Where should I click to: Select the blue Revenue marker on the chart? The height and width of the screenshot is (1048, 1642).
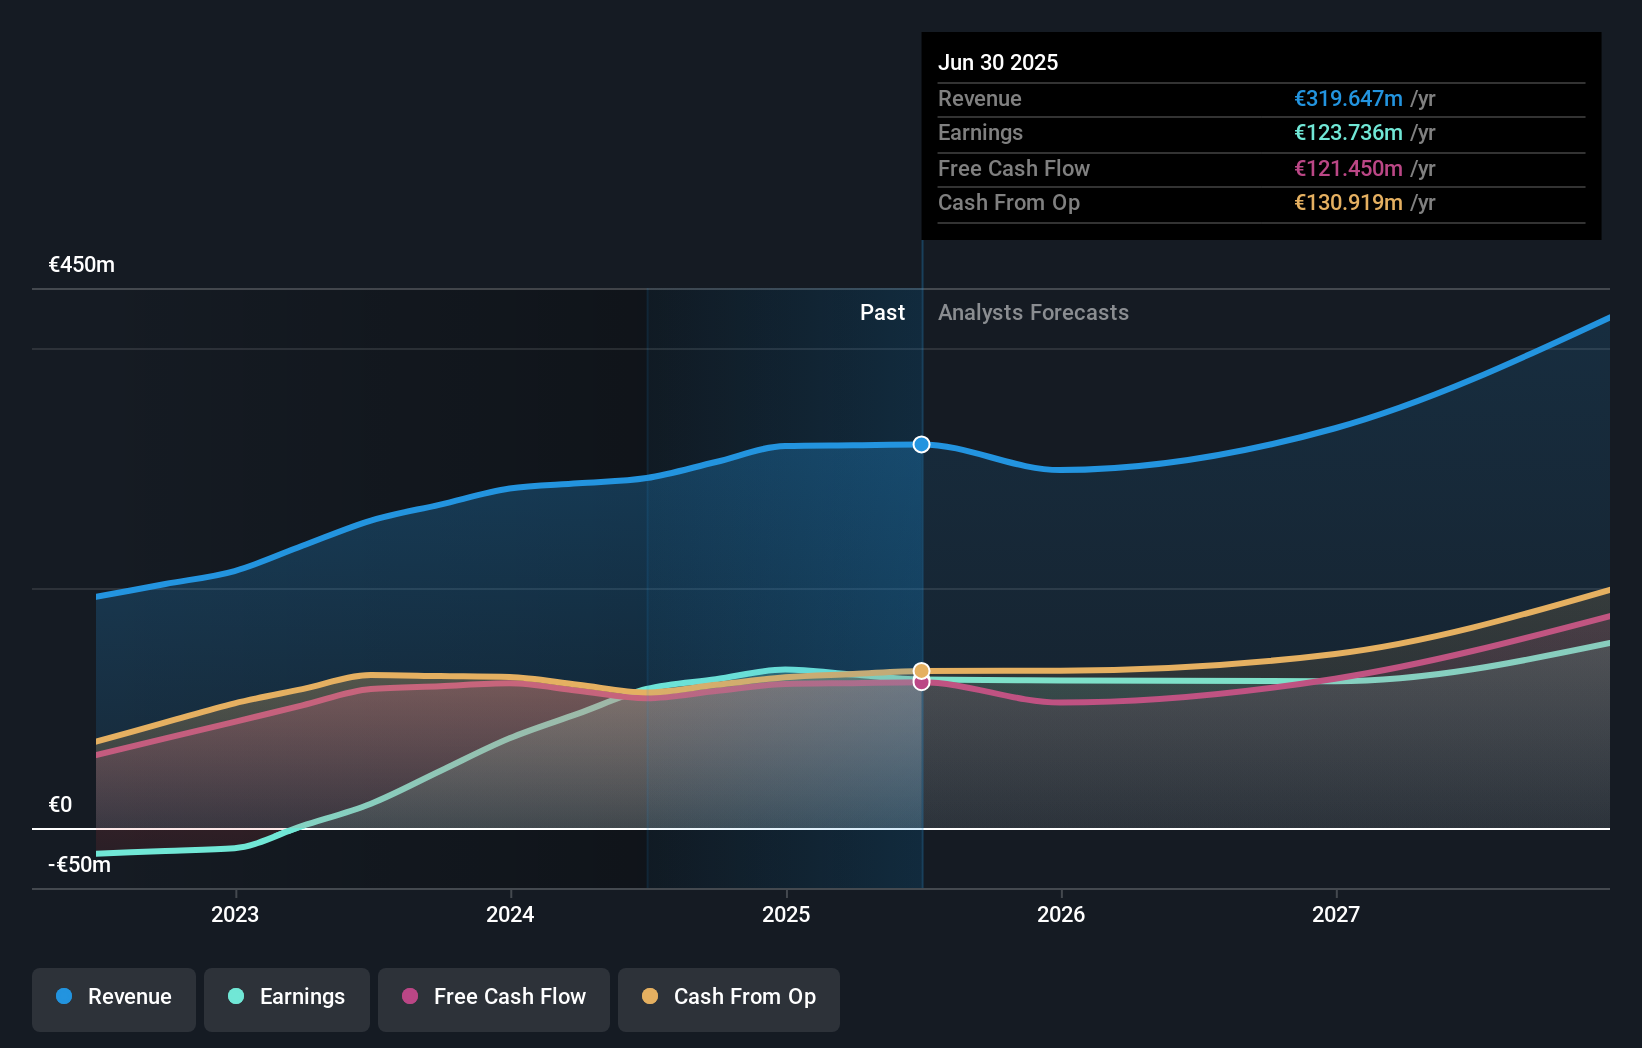(920, 444)
